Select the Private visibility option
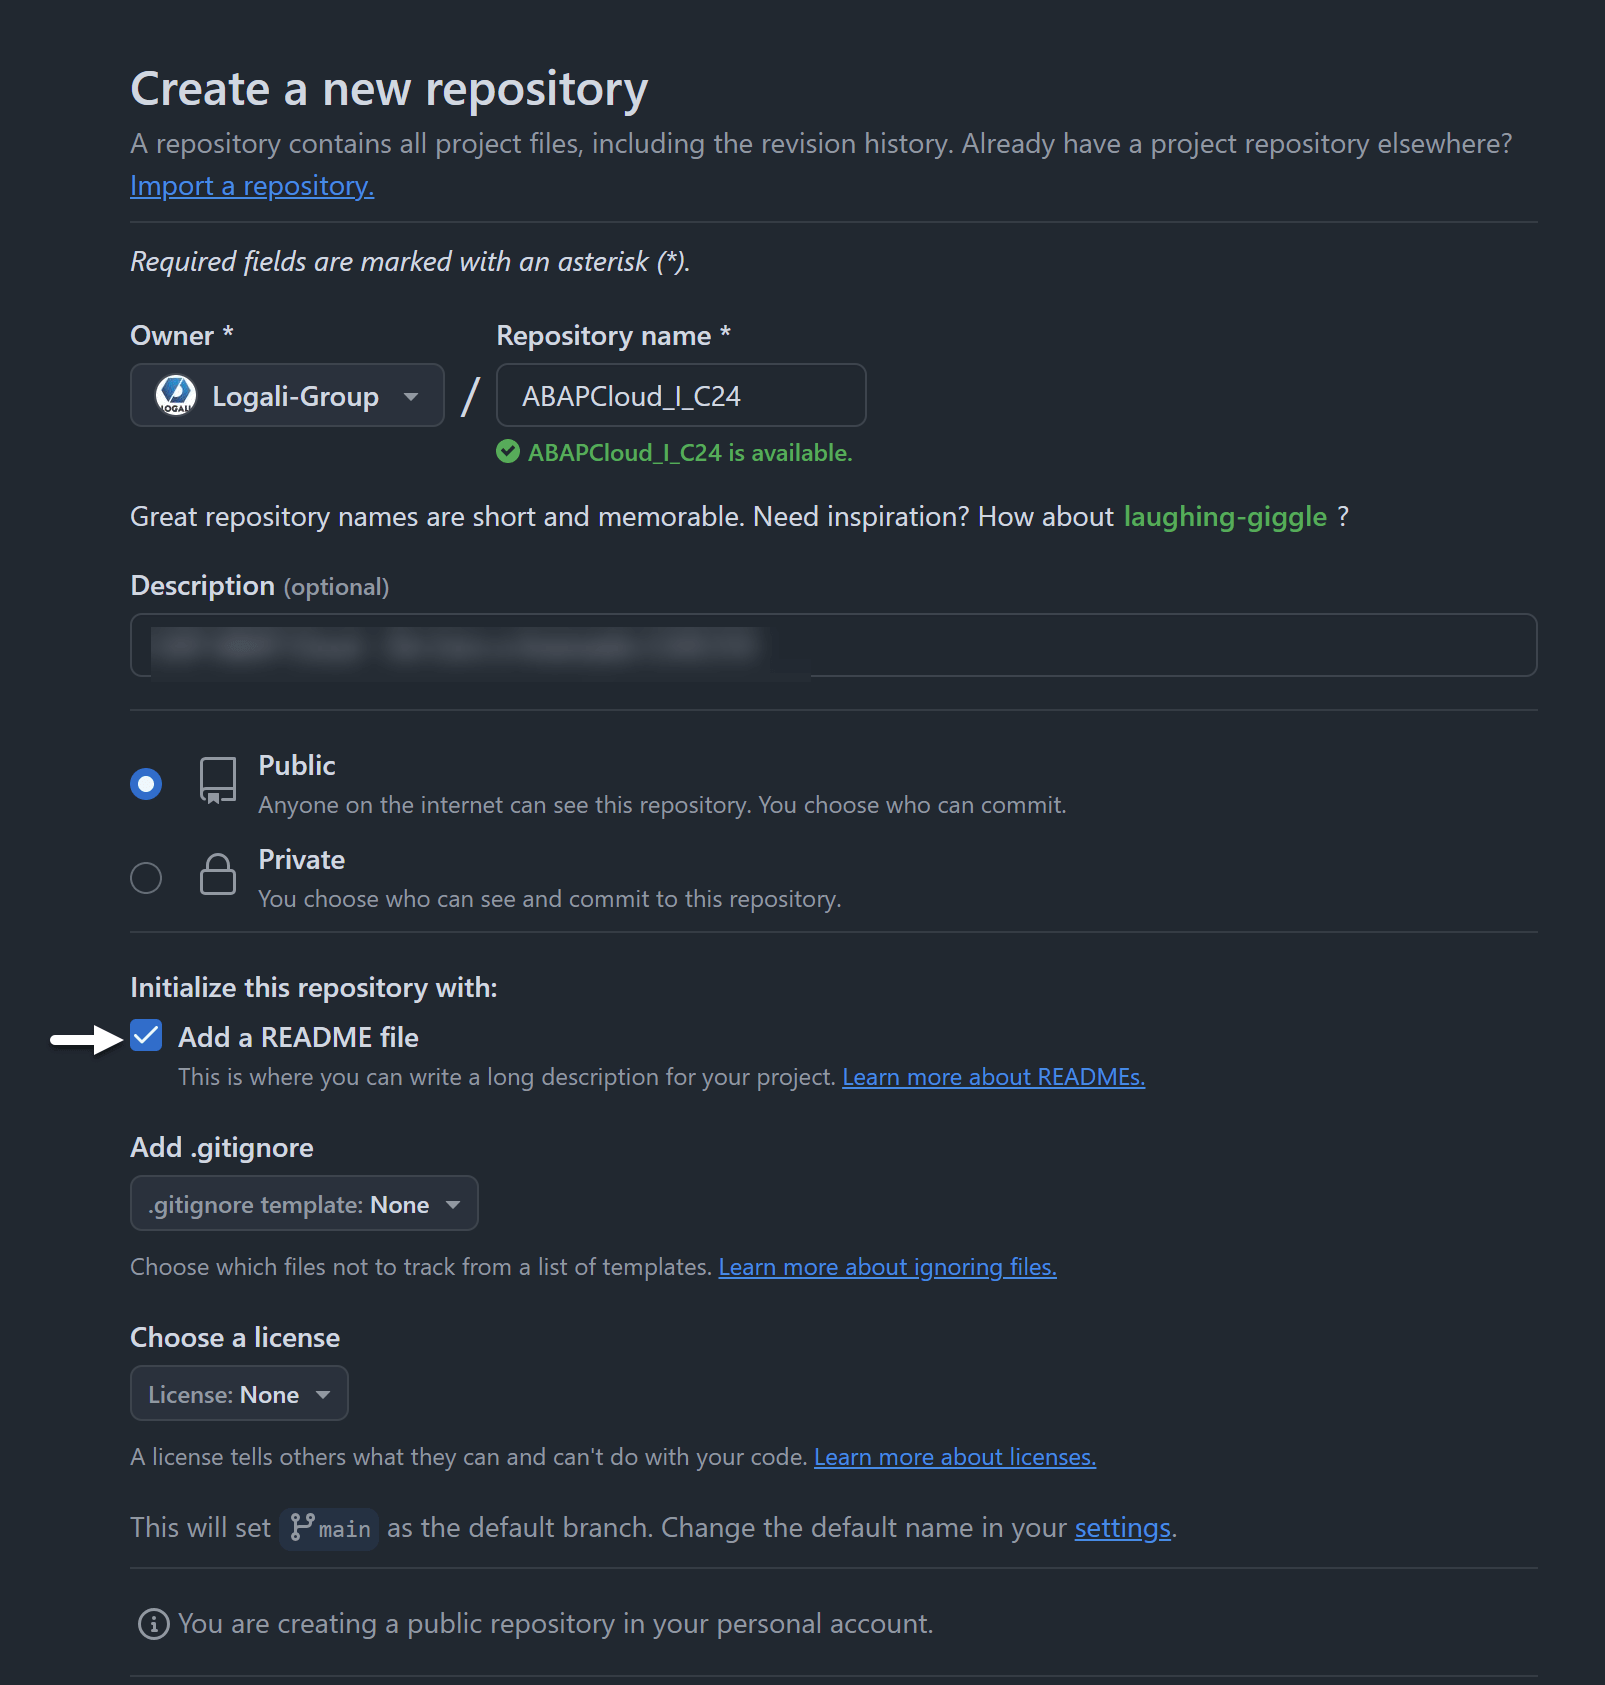This screenshot has height=1685, width=1605. point(146,876)
